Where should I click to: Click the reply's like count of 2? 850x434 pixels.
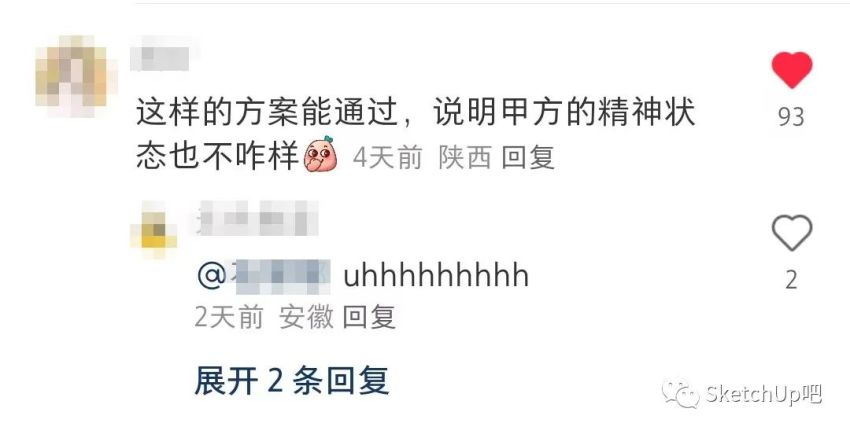791,280
